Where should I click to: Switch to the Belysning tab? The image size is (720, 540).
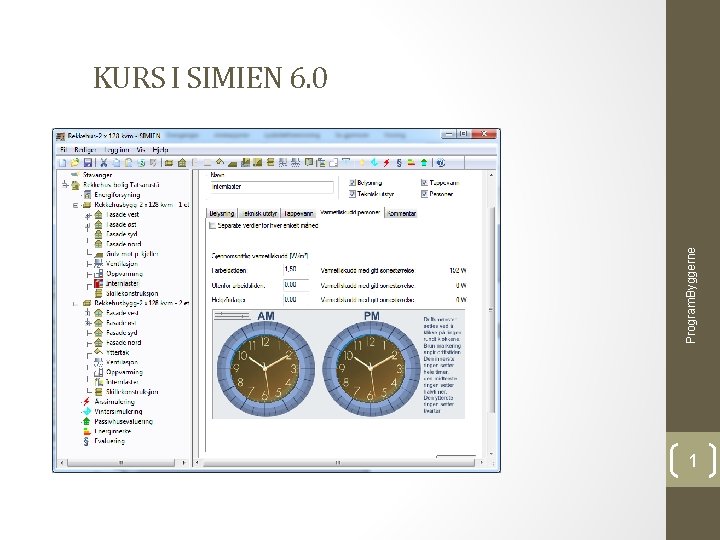click(x=222, y=214)
